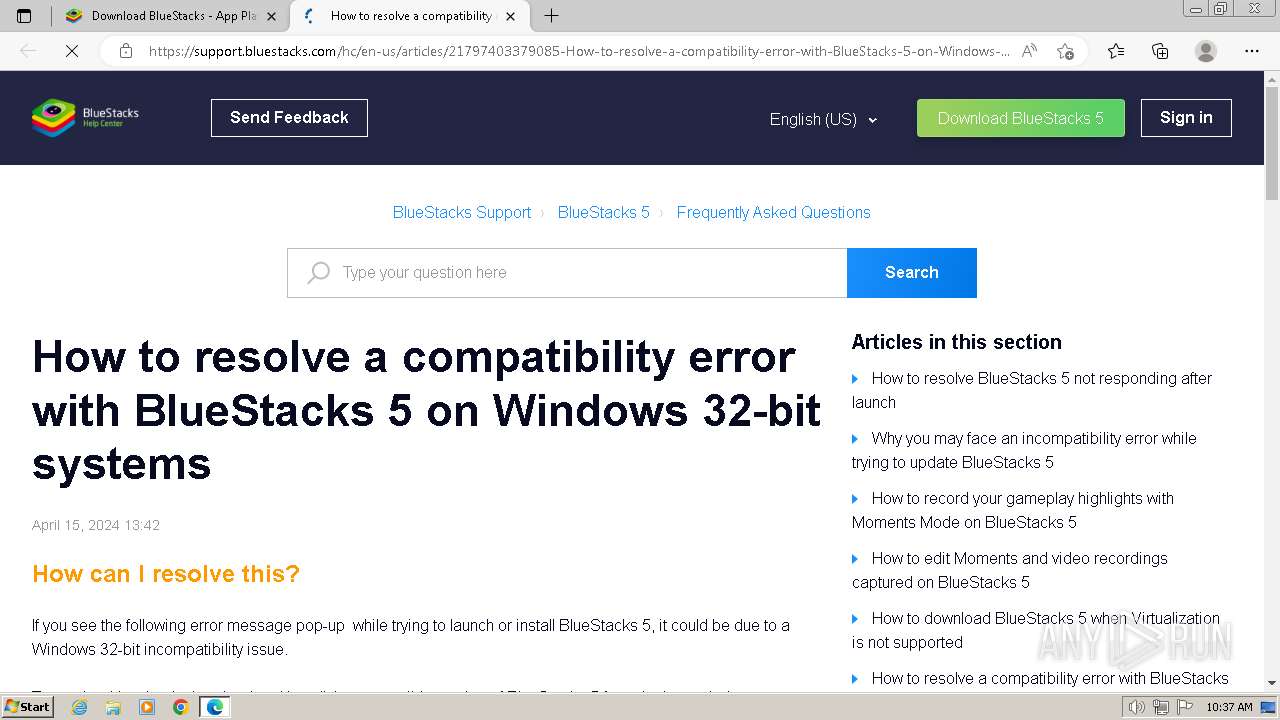Image resolution: width=1280 pixels, height=720 pixels.
Task: Open Frequently Asked Questions breadcrumb
Action: [x=773, y=212]
